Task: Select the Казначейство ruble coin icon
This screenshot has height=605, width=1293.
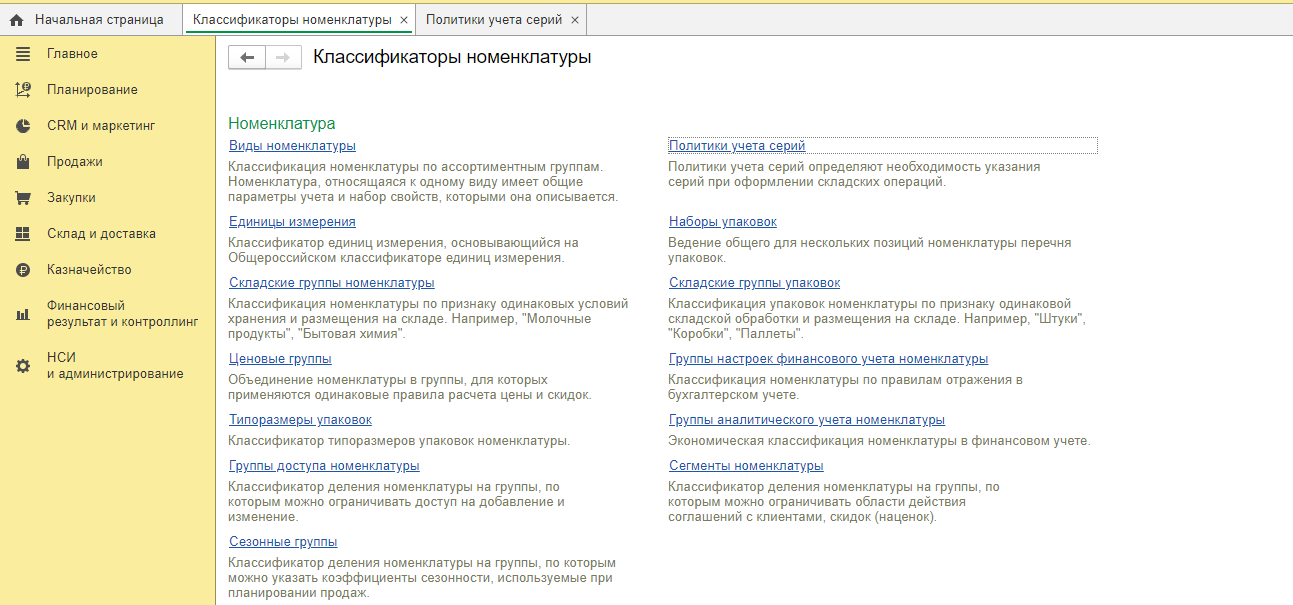Action: pos(23,270)
